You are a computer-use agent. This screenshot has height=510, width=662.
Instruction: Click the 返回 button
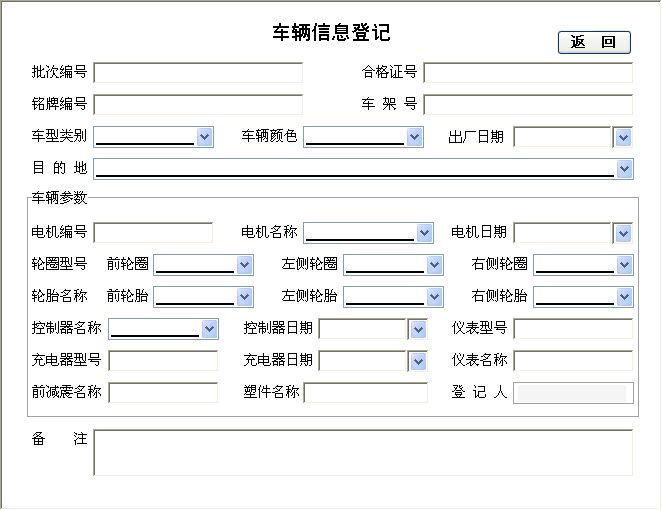pyautogui.click(x=594, y=42)
